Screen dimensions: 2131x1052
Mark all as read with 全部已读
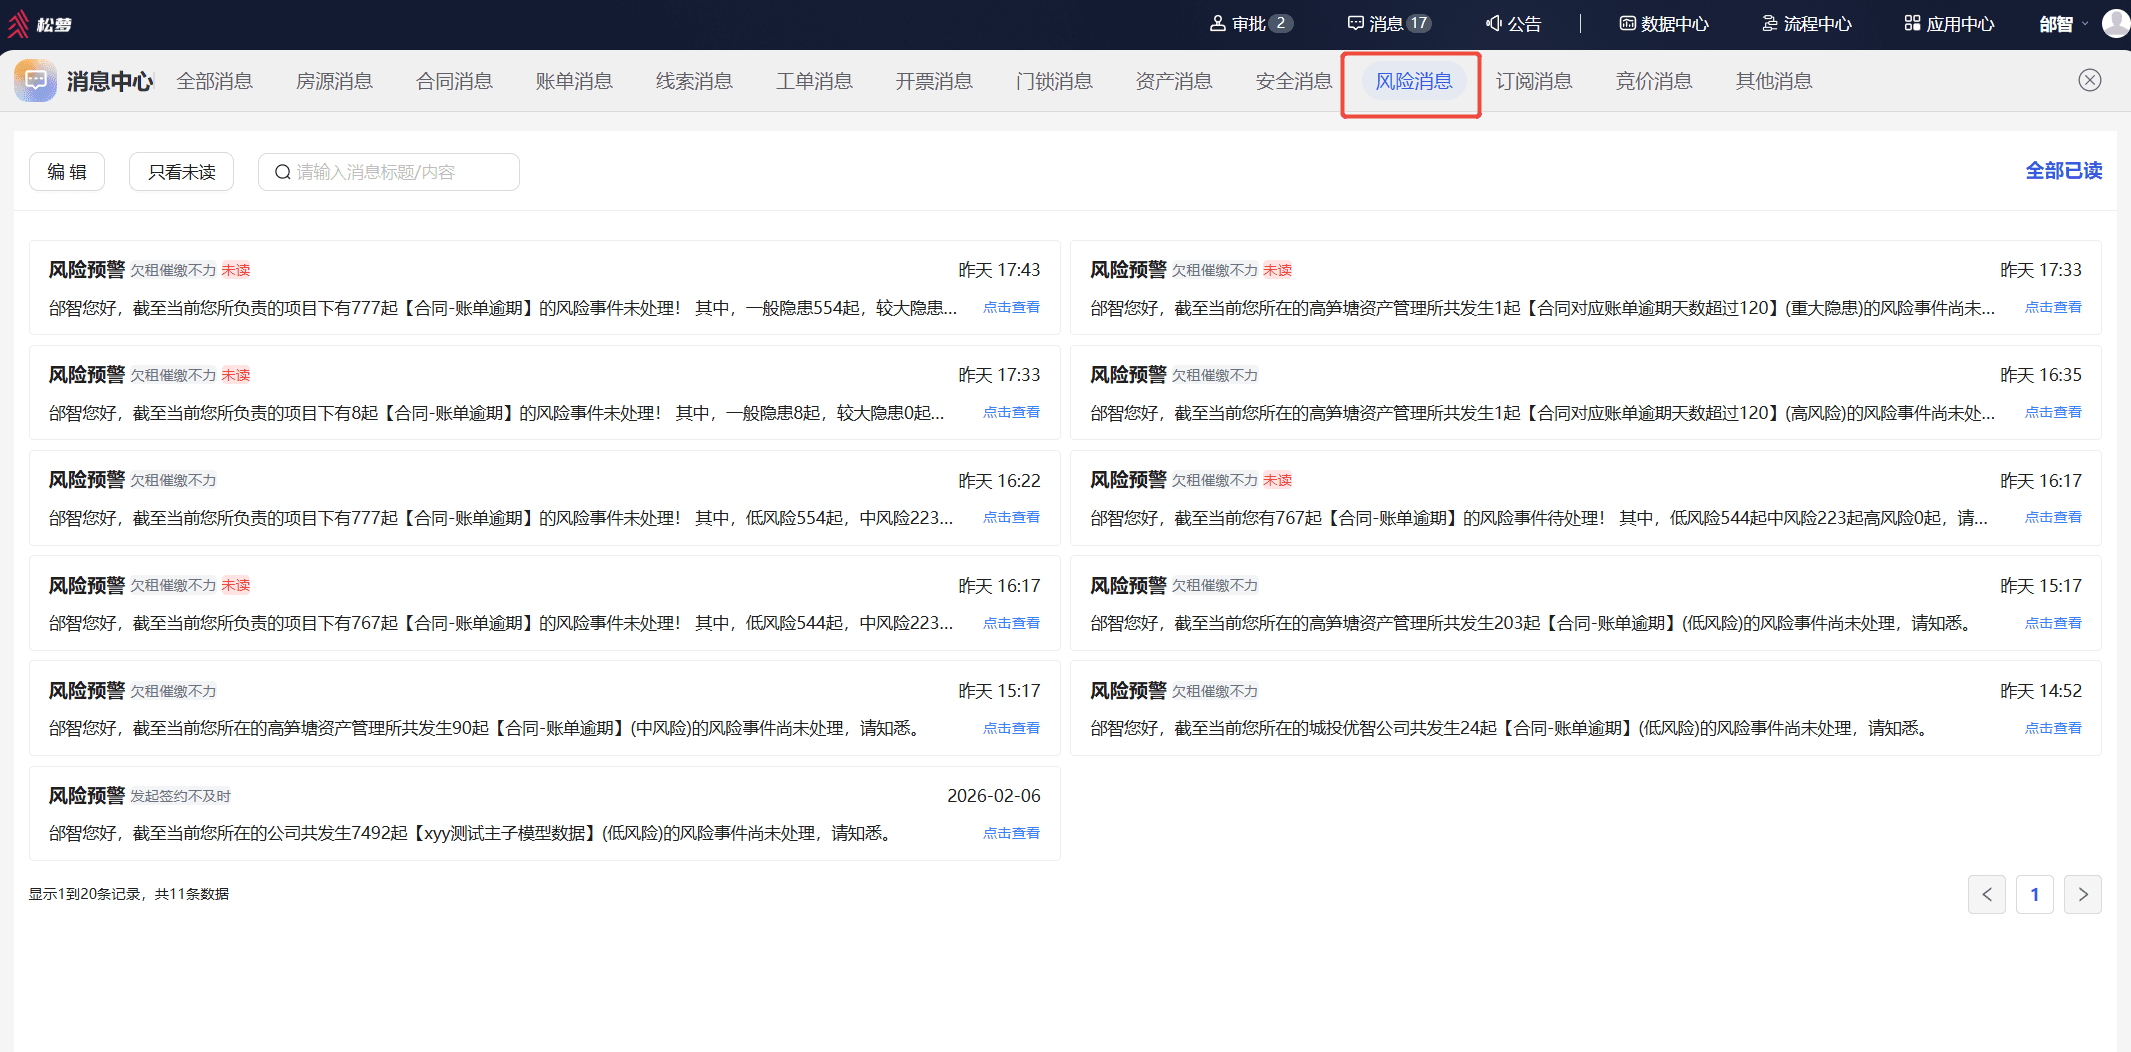(2063, 171)
